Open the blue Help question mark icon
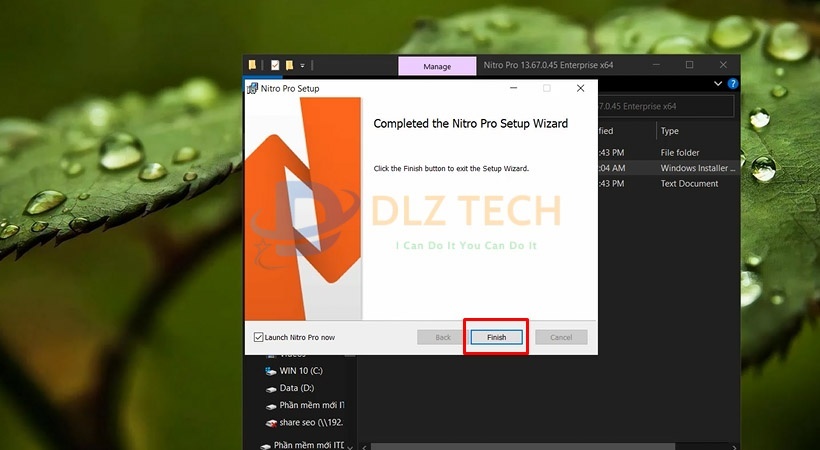The image size is (820, 450). [733, 84]
